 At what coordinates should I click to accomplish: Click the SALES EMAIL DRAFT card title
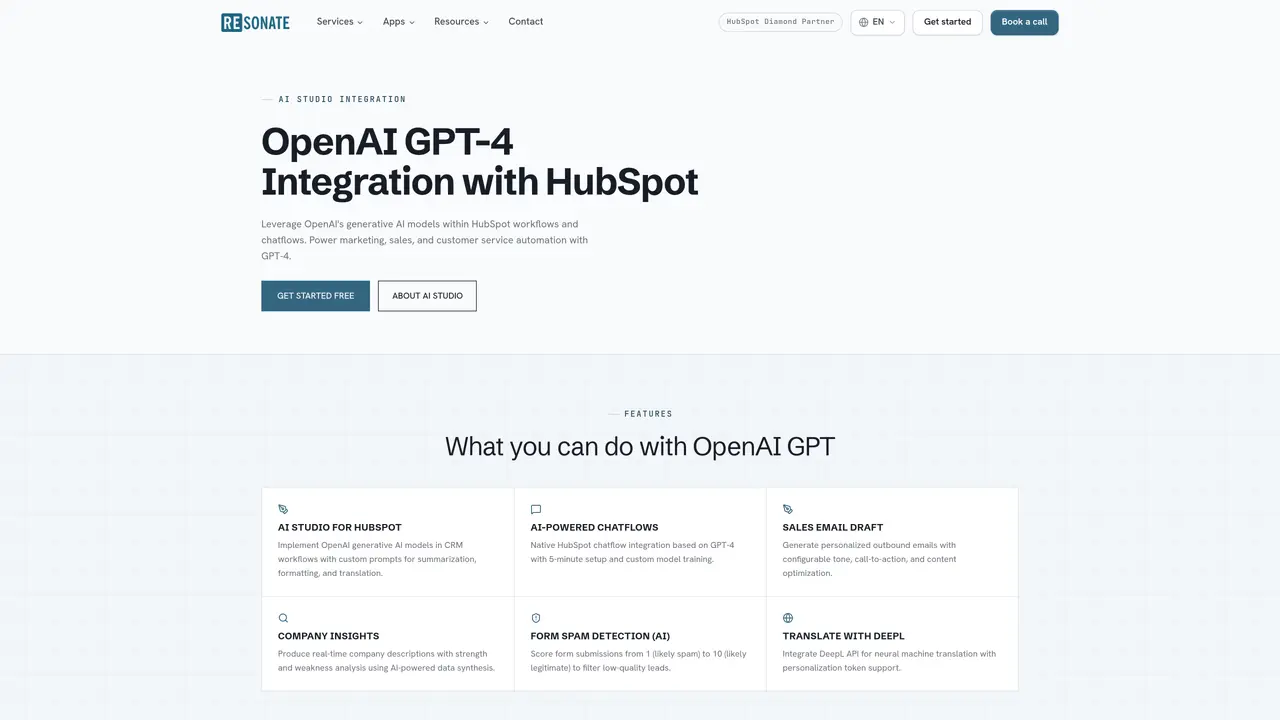(x=833, y=527)
